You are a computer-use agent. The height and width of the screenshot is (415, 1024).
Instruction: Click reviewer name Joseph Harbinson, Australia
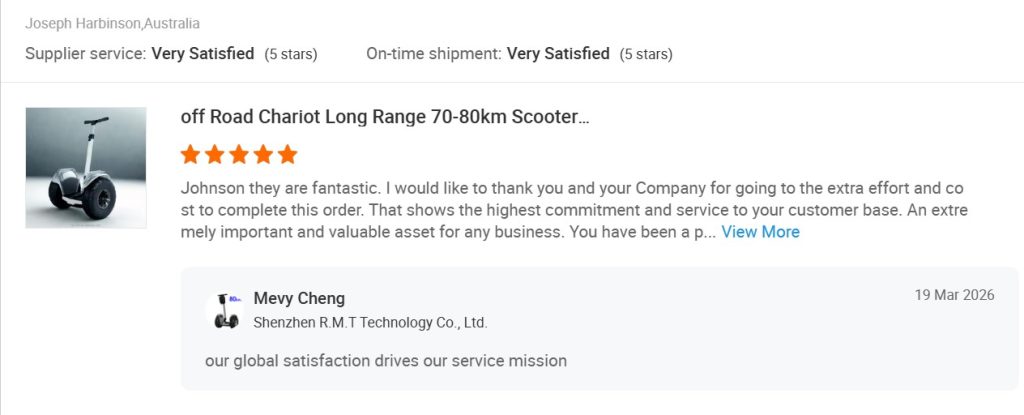pos(112,23)
